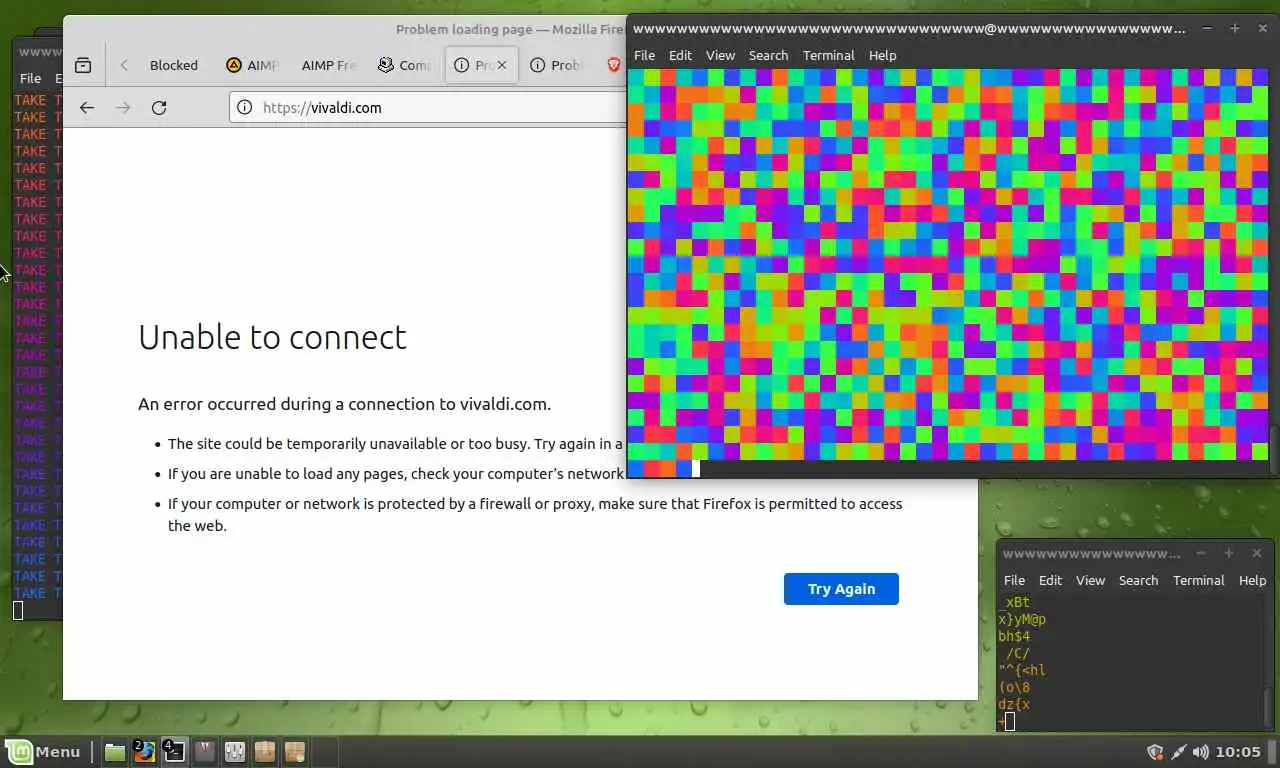Open Search menu in the large colorful terminal
The image size is (1280, 768).
tap(768, 55)
